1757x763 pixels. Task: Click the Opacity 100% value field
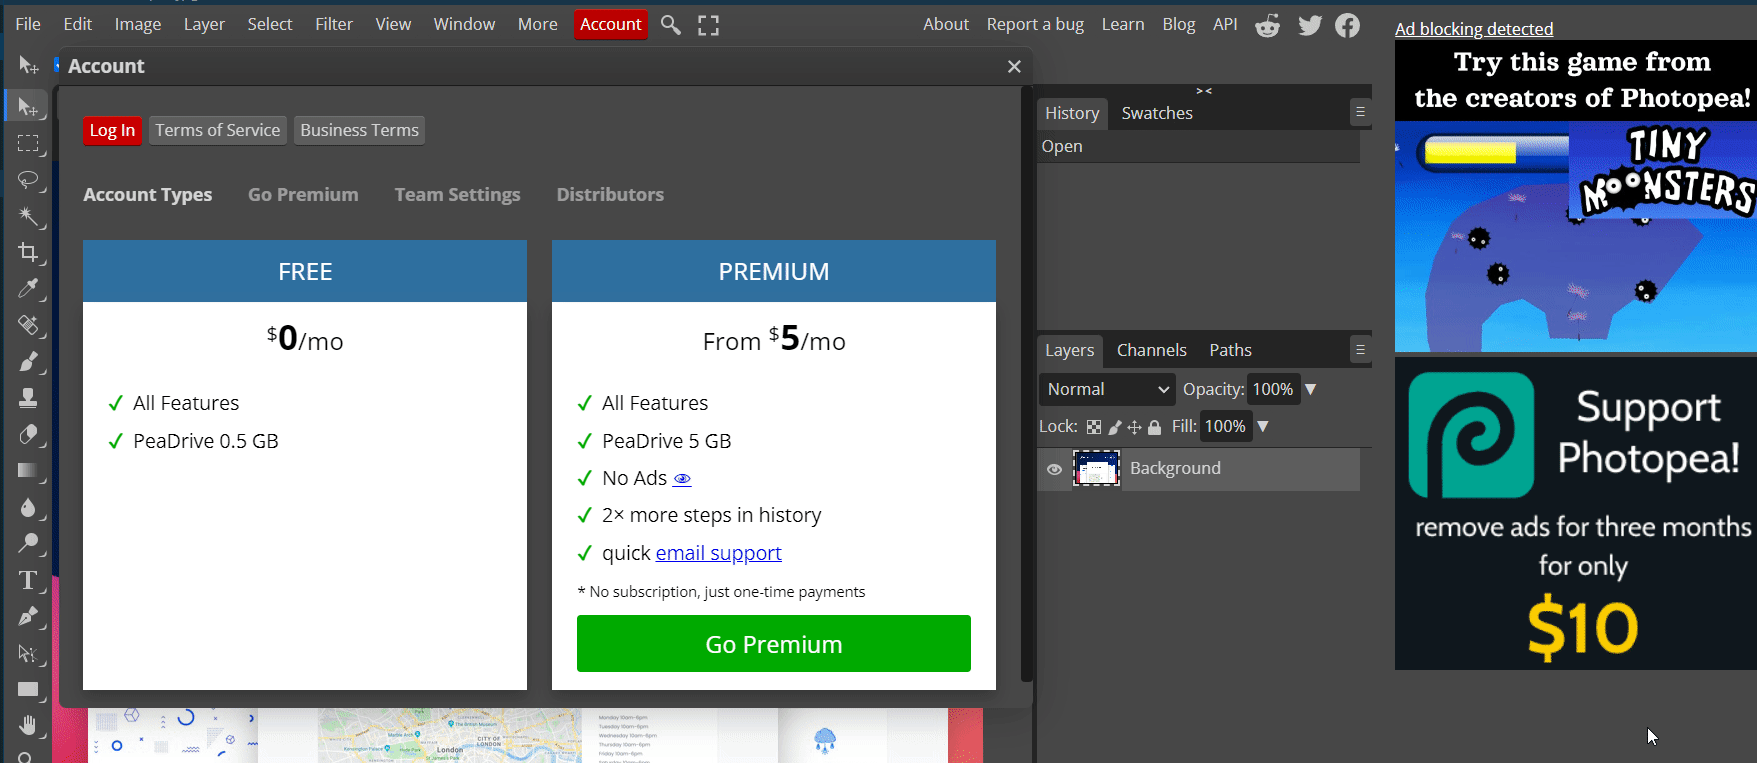[1273, 389]
